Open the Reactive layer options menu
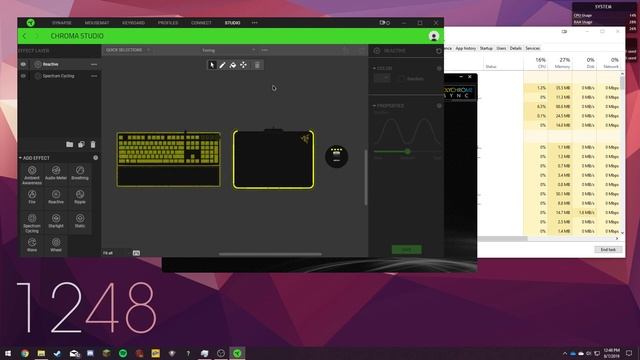The image size is (640, 360). (94, 64)
